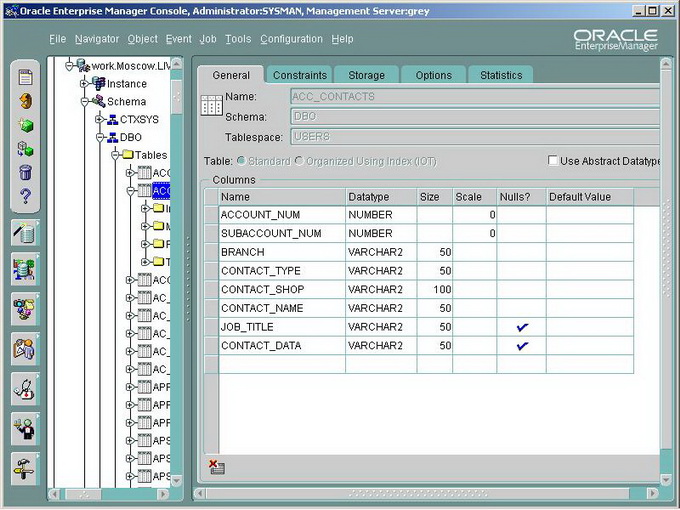Switch to the Options tab
The height and width of the screenshot is (510, 680).
(434, 75)
